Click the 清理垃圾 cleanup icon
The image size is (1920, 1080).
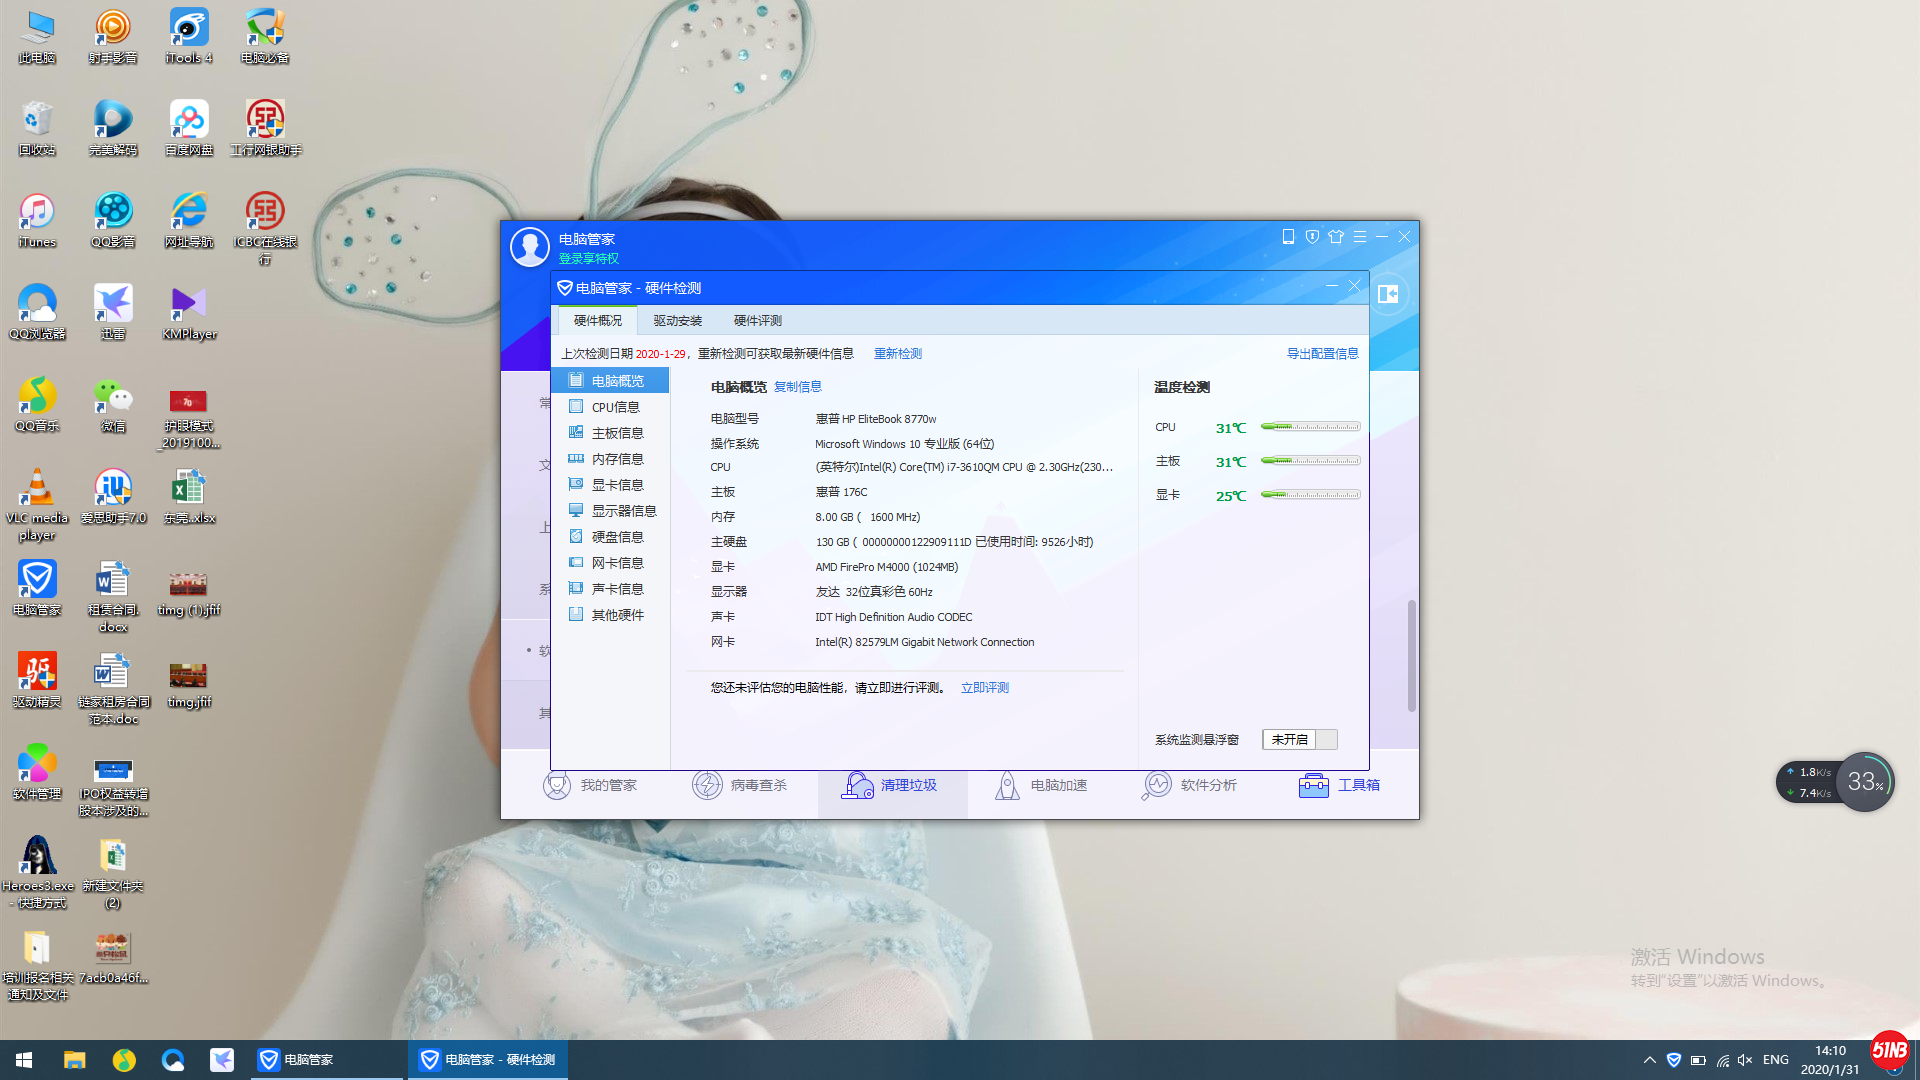(x=857, y=786)
